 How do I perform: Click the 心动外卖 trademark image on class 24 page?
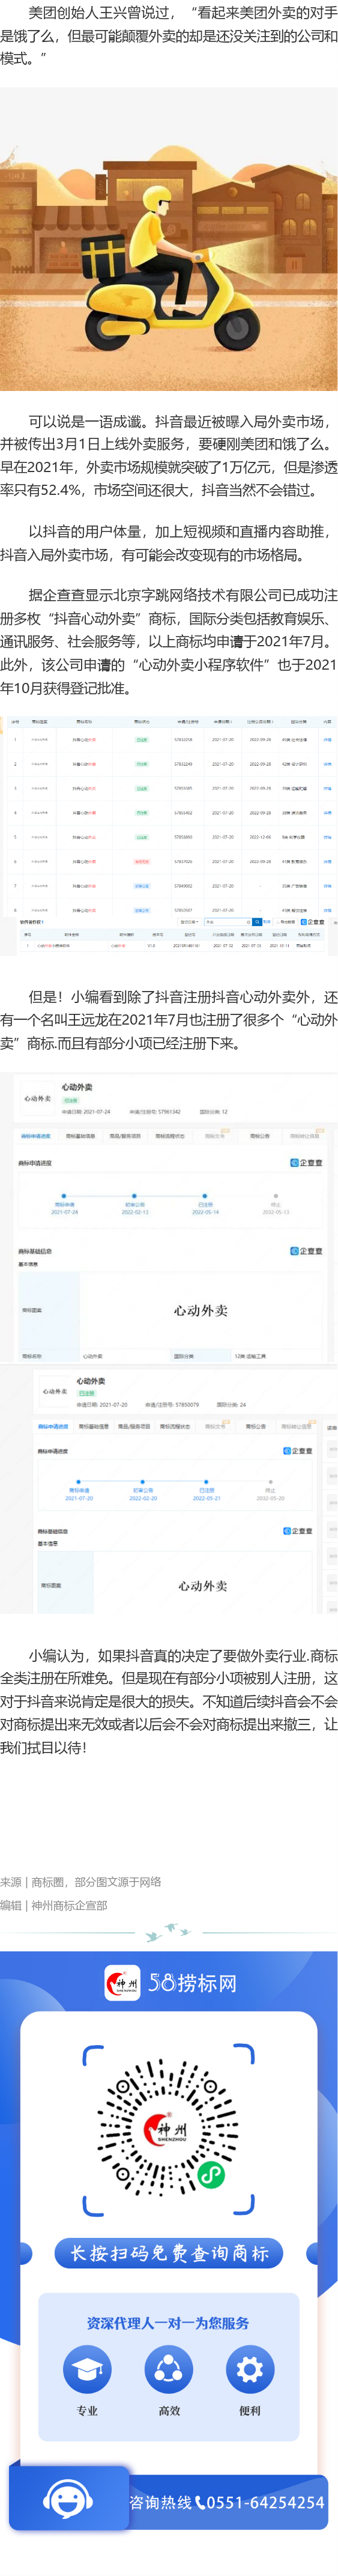(x=203, y=1586)
